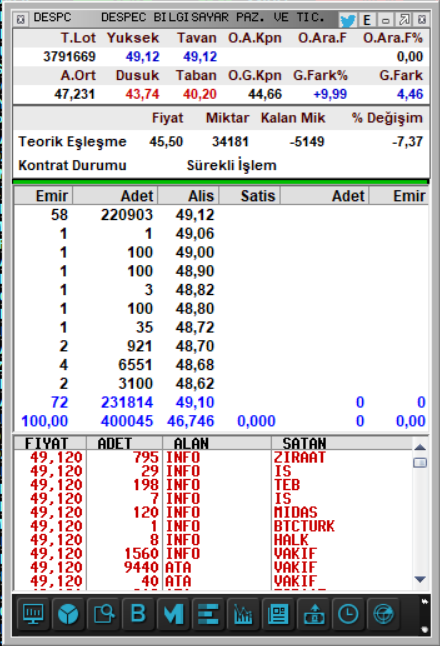Click the money upload icon in toolbar
Image resolution: width=440 pixels, height=646 pixels.
[314, 614]
